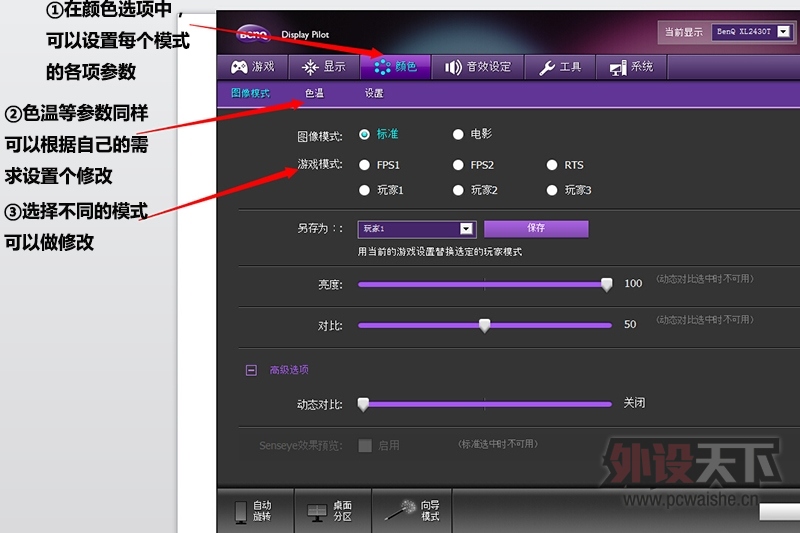
Task: Launch the 向导模式 wizard wand icon
Action: coord(407,509)
